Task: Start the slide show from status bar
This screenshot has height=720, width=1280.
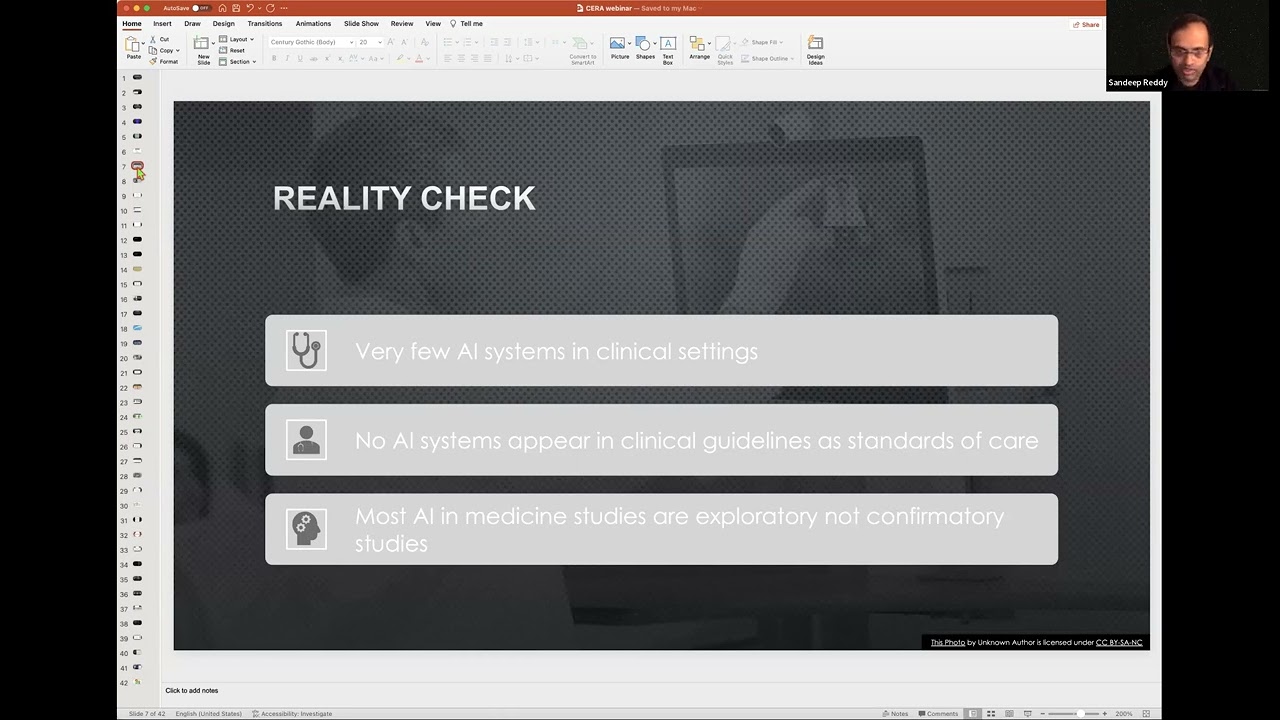Action: coord(1027,714)
